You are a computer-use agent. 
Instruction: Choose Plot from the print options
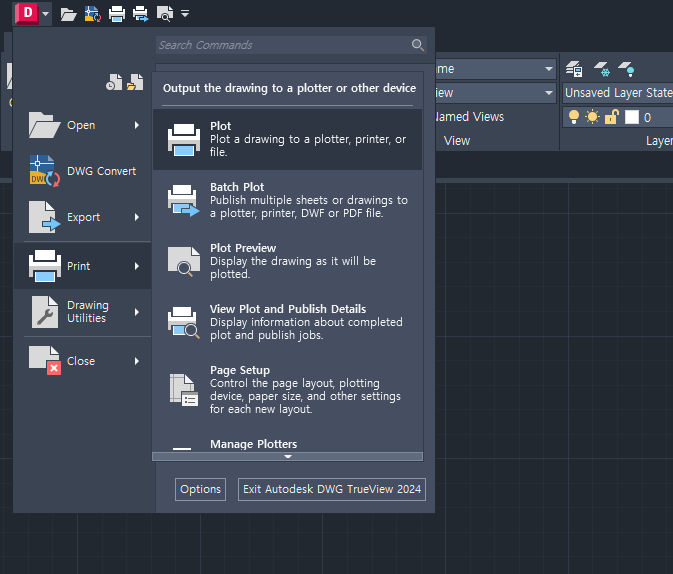pos(288,139)
